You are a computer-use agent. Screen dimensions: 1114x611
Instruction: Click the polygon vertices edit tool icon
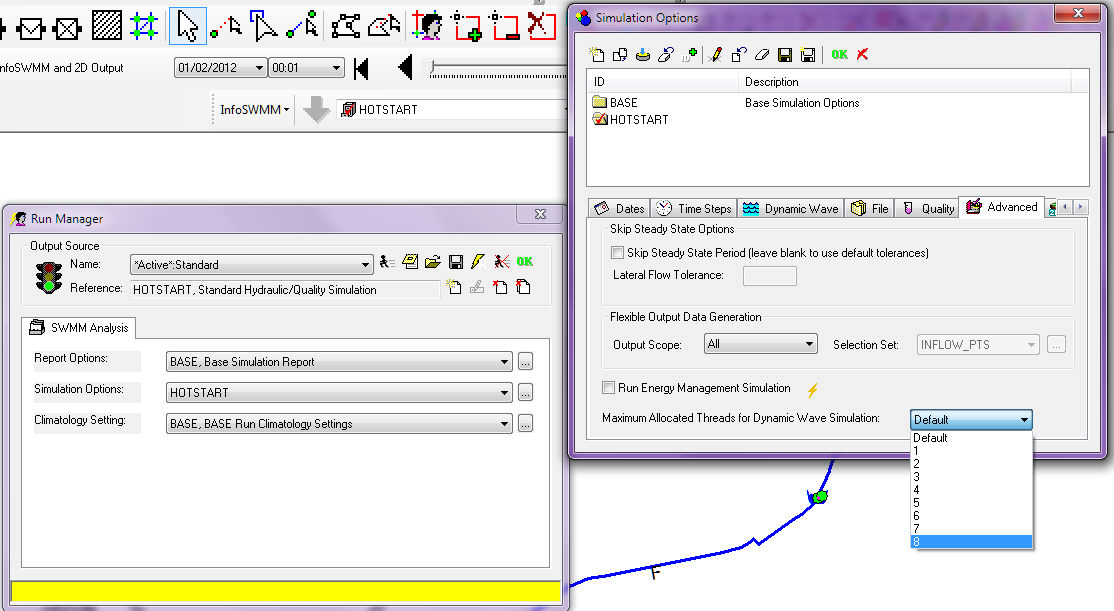coord(346,27)
